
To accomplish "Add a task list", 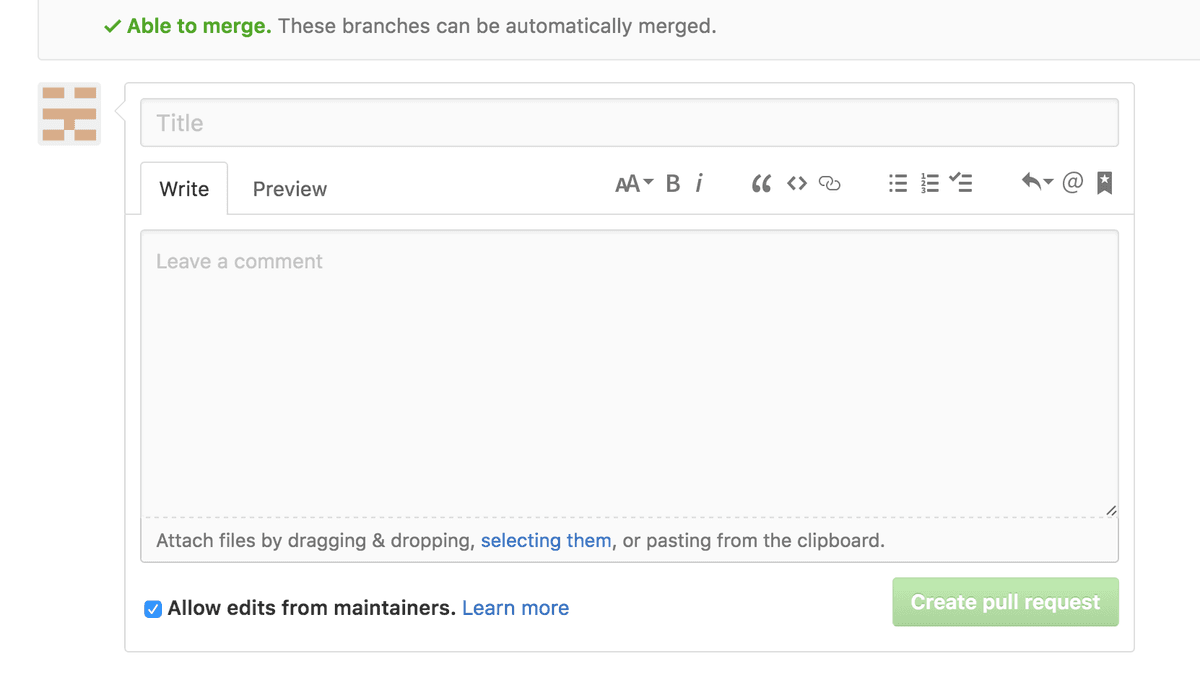I will (x=961, y=183).
